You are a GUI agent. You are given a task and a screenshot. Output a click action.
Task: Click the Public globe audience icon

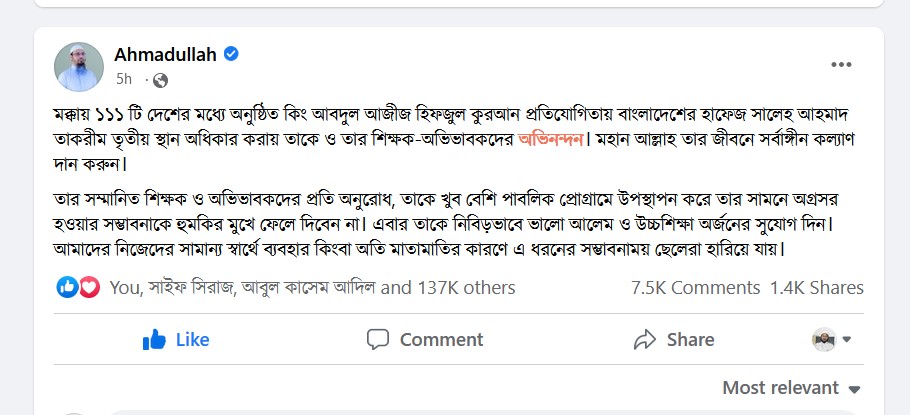[x=160, y=79]
